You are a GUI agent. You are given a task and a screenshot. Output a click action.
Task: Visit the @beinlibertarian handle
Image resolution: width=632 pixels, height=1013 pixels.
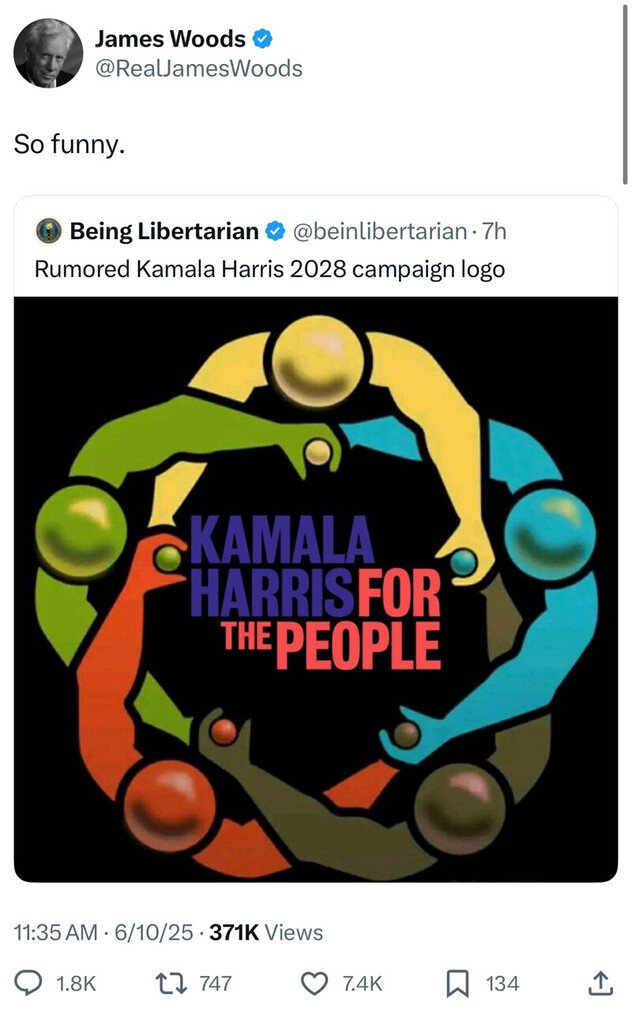[x=380, y=231]
